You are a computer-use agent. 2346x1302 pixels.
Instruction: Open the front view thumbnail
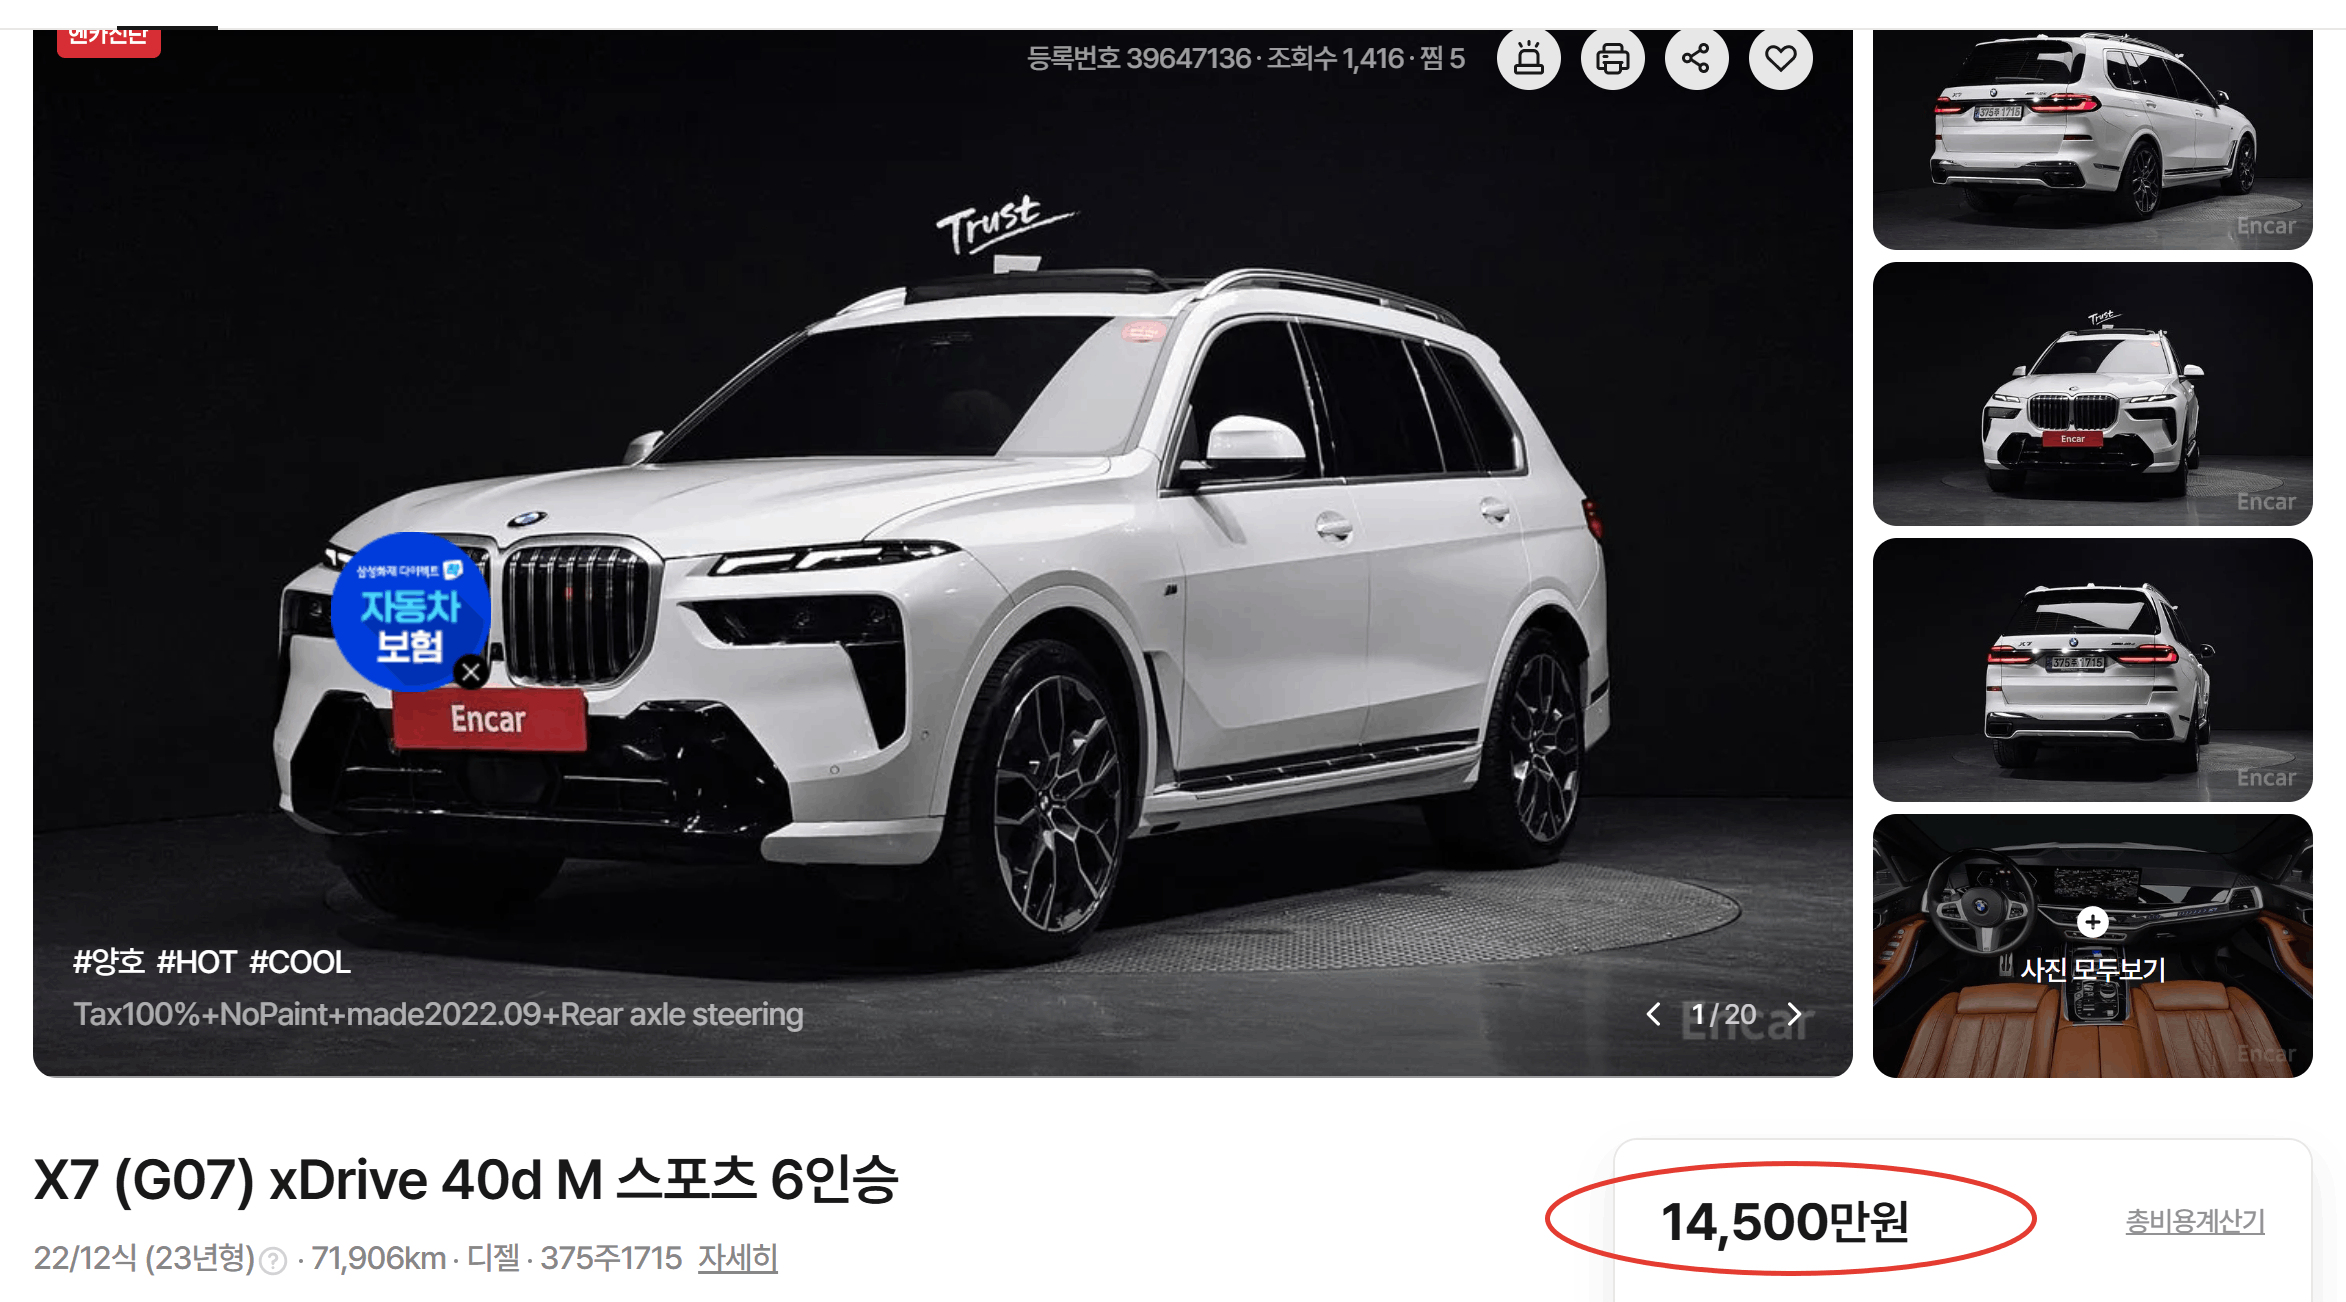pos(2092,394)
